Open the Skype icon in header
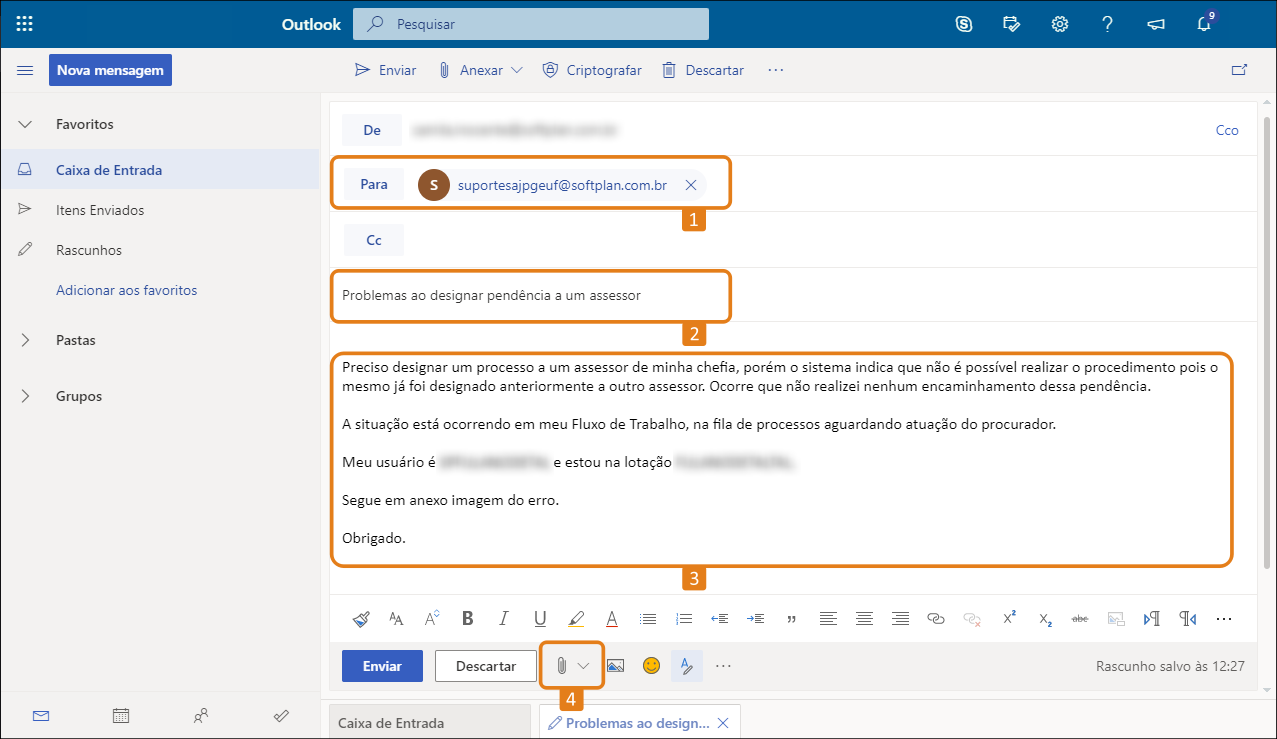 pyautogui.click(x=964, y=24)
